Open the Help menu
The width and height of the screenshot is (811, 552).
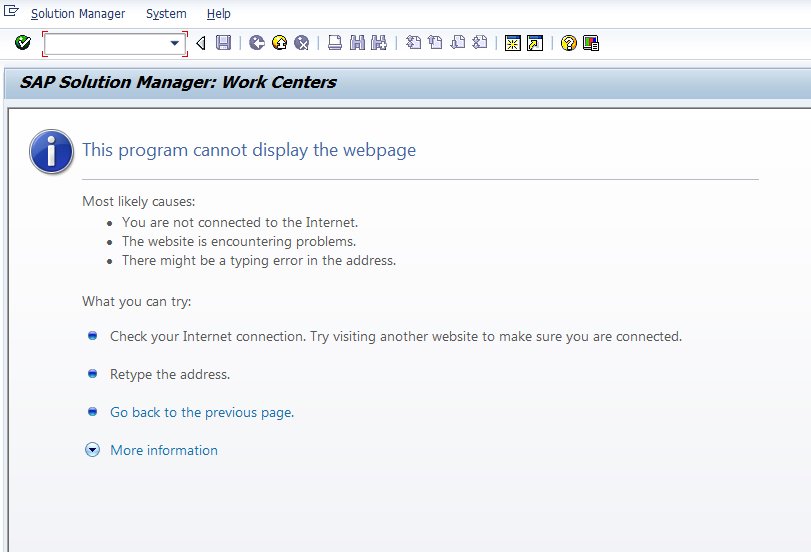tap(219, 13)
